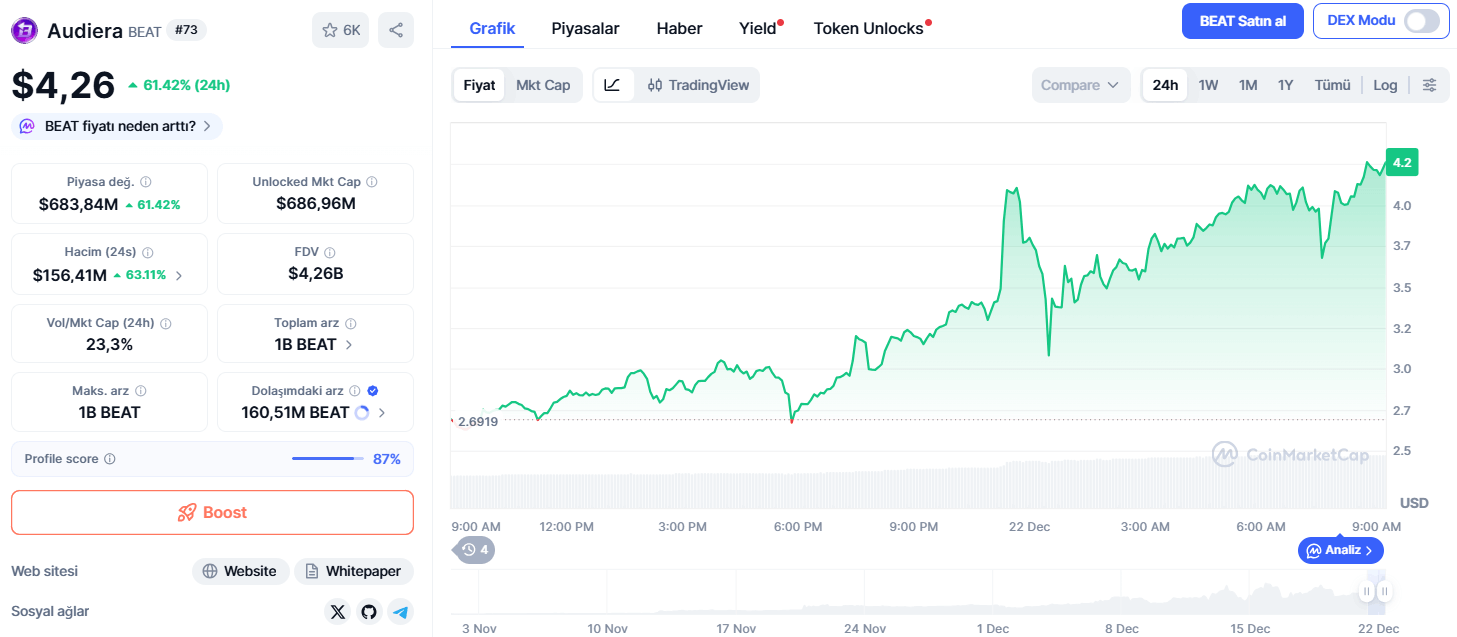The width and height of the screenshot is (1457, 637).
Task: Open the Piyasalar tab
Action: point(585,28)
